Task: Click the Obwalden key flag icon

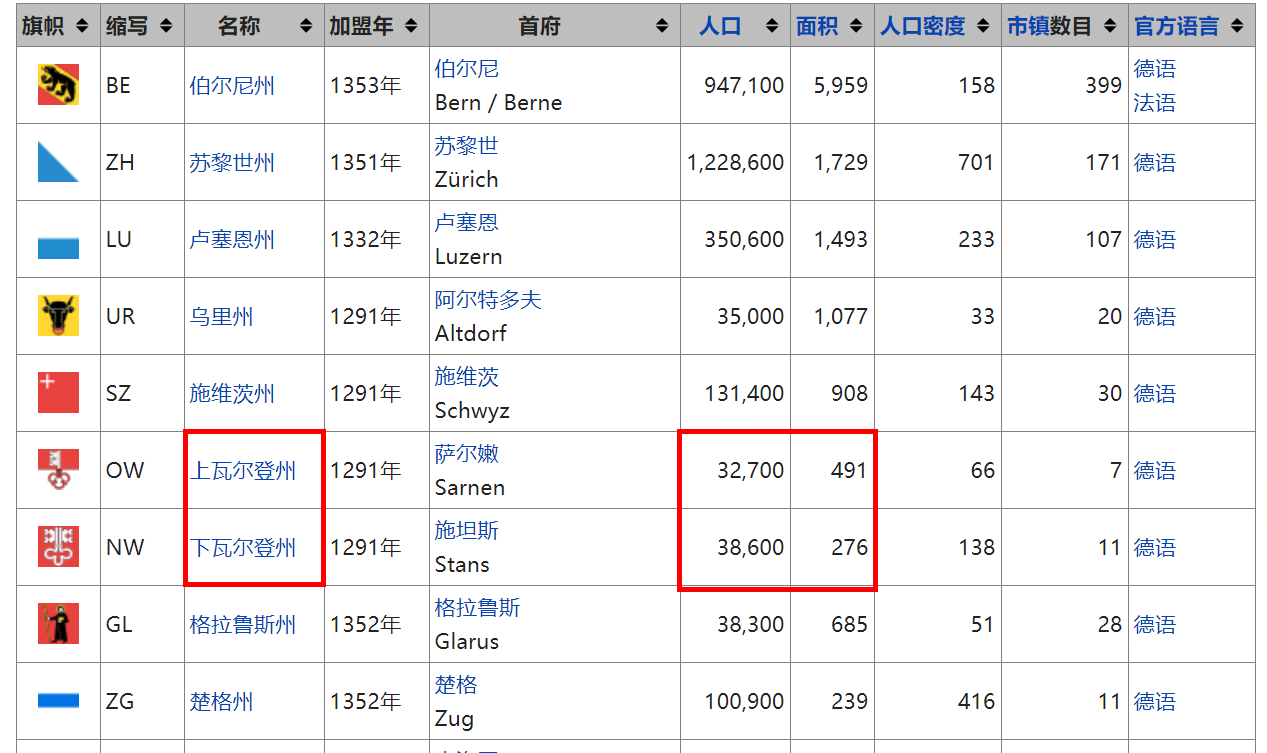Action: 58,470
